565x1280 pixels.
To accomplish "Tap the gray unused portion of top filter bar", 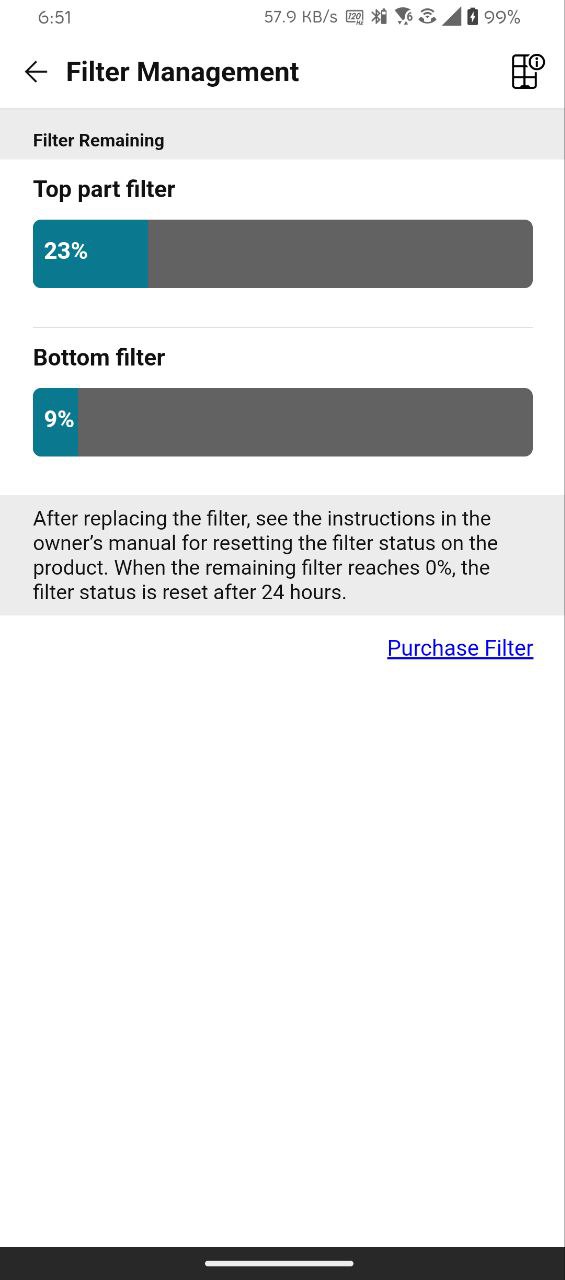I will coord(340,254).
